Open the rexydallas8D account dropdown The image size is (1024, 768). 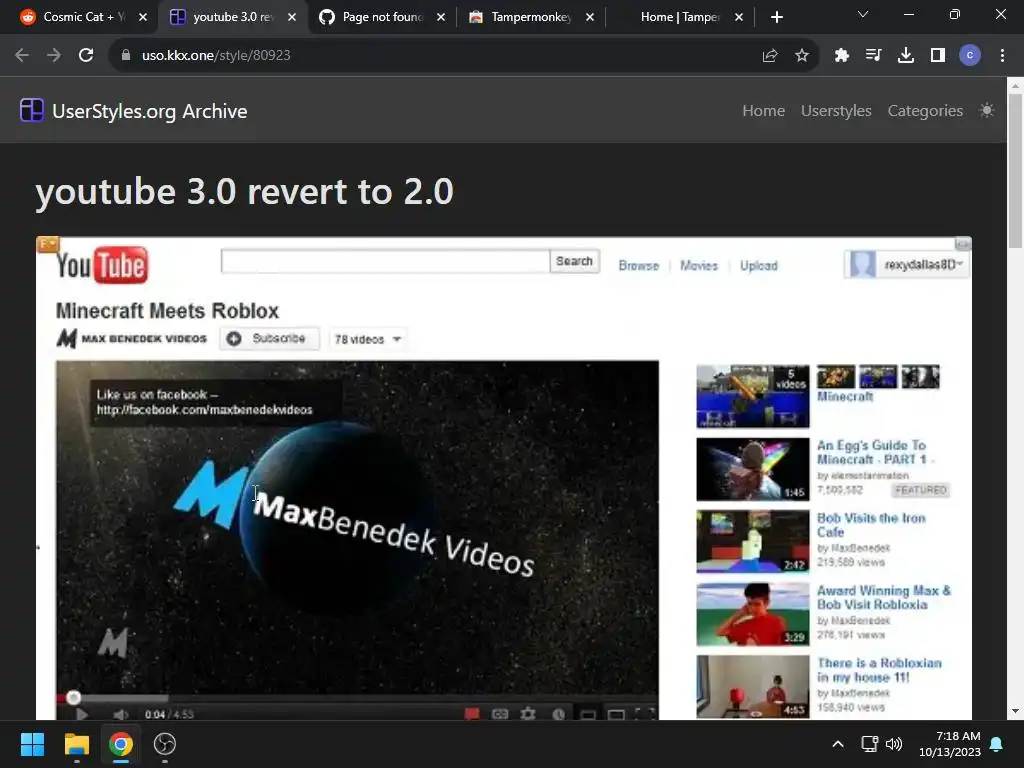pyautogui.click(x=906, y=264)
